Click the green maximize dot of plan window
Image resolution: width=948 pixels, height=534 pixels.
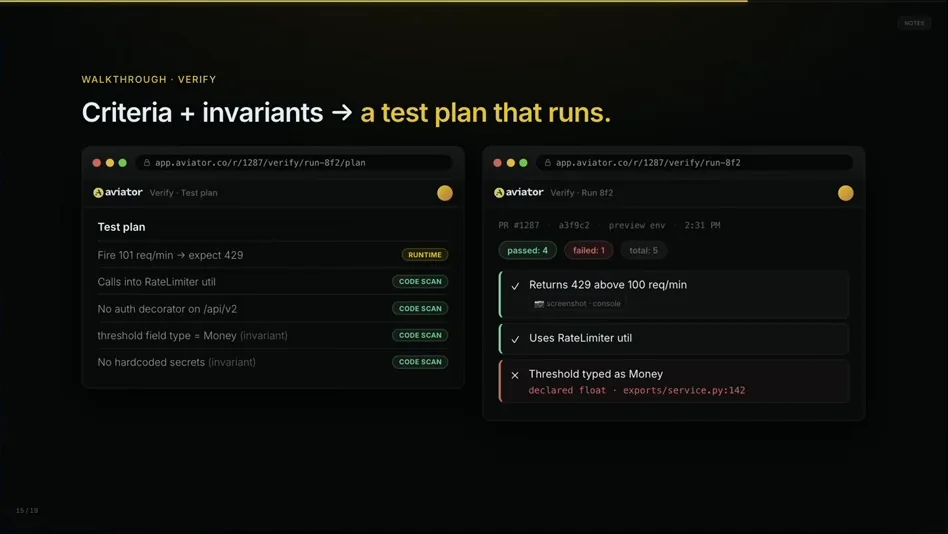click(x=123, y=163)
